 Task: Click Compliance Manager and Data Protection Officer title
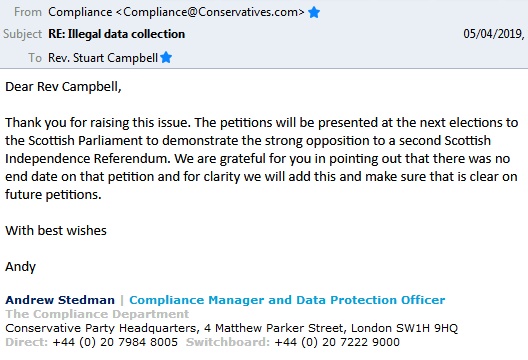coord(287,300)
